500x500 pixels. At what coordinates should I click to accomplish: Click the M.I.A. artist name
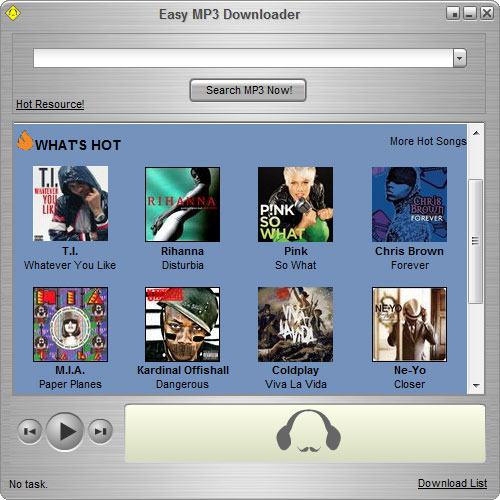click(70, 370)
